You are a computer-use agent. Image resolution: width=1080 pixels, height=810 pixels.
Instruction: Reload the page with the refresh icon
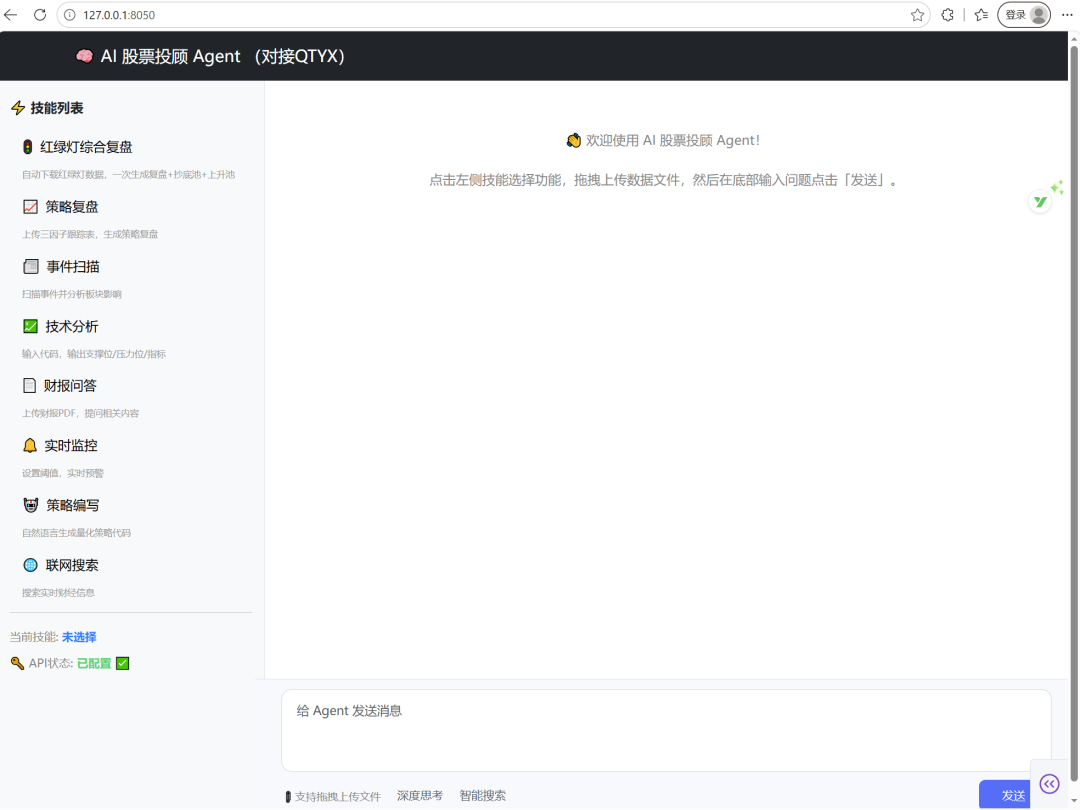(40, 14)
